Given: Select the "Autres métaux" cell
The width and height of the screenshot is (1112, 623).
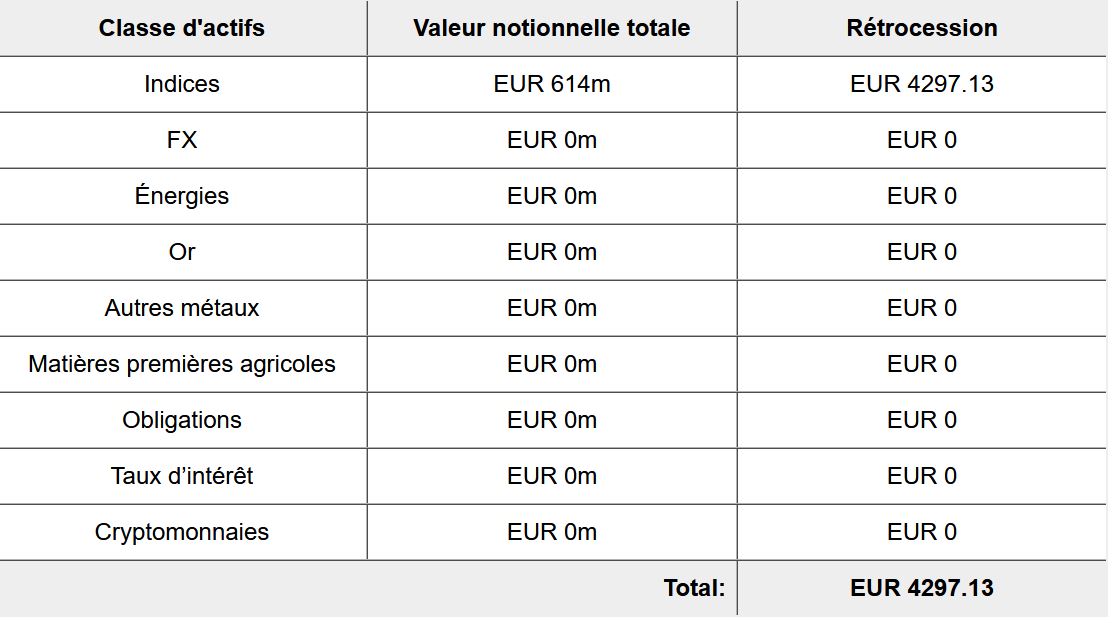Looking at the screenshot, I should pos(182,308).
